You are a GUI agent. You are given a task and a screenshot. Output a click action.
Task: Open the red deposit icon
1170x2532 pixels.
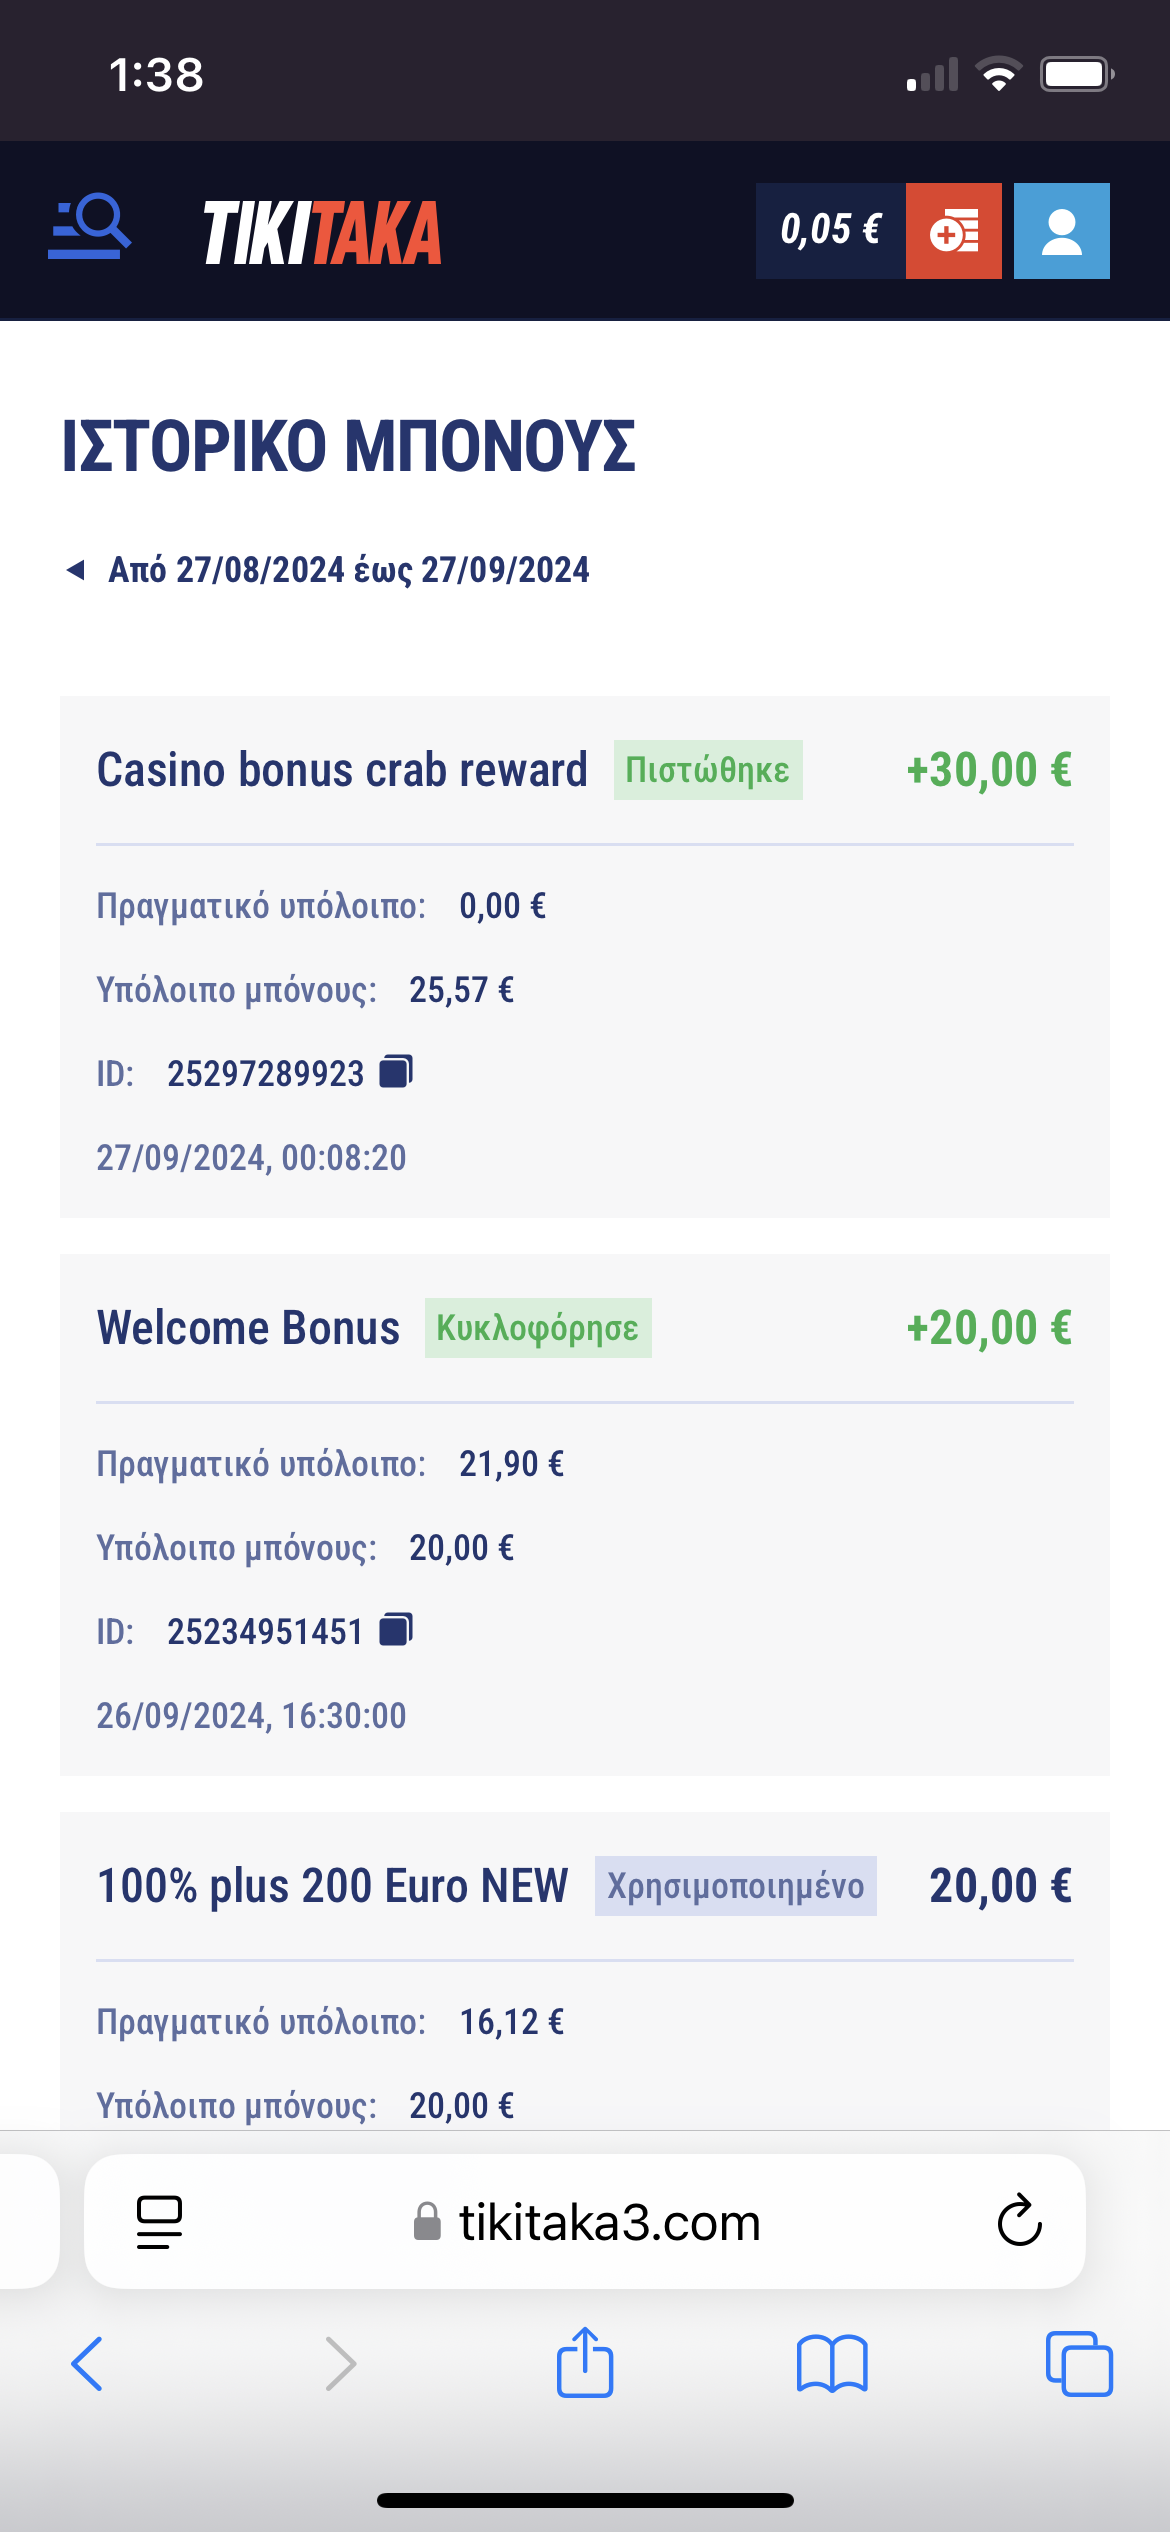[x=953, y=231]
